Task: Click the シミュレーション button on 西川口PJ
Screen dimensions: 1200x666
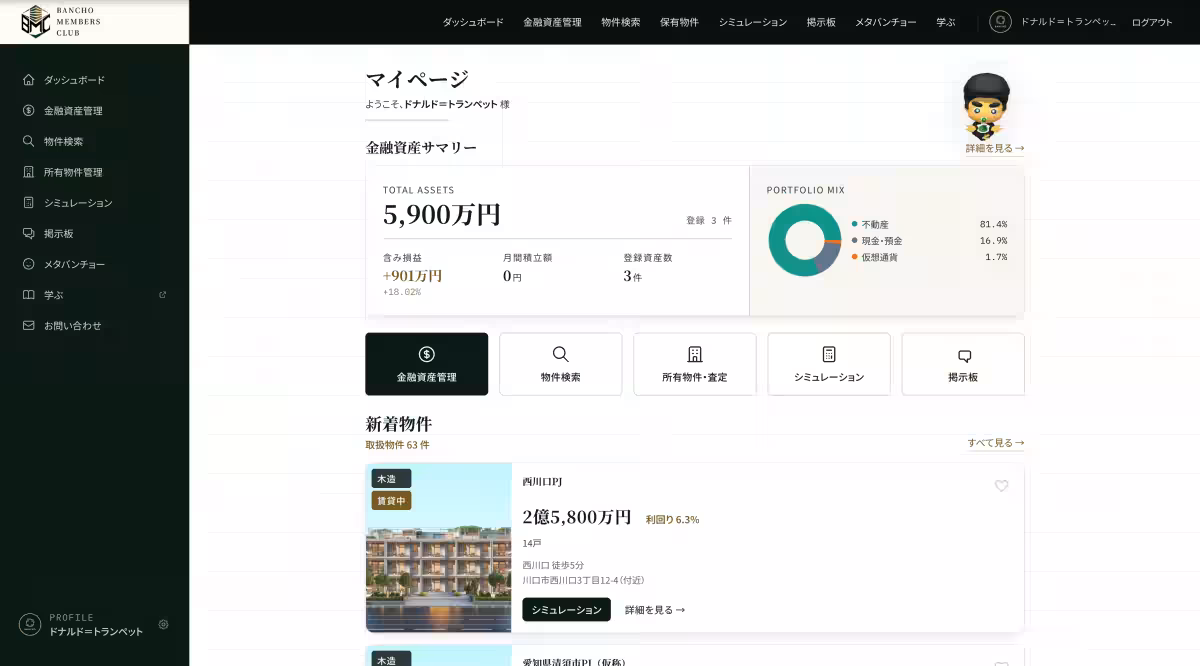Action: click(566, 610)
